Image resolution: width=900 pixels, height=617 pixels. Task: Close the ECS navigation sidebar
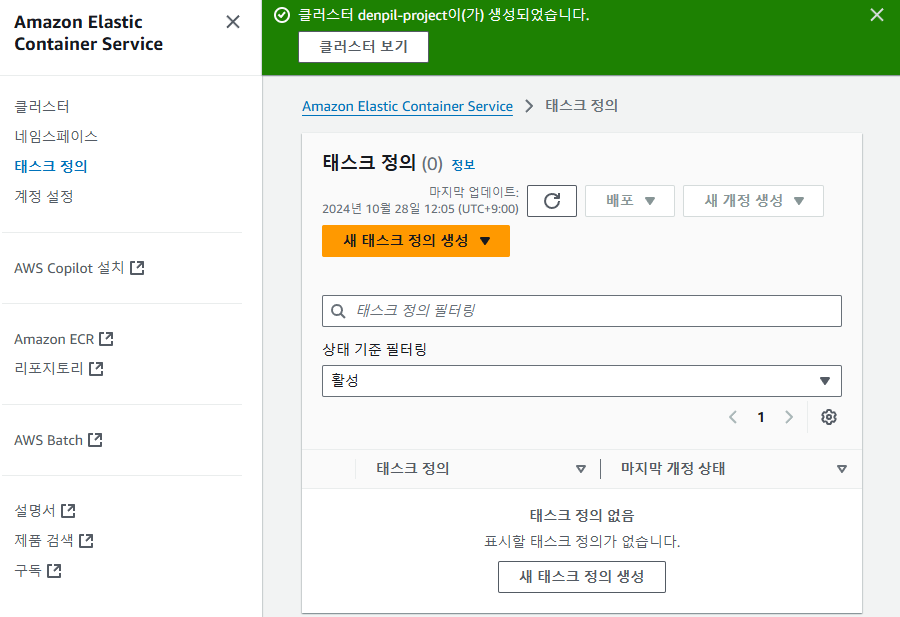(x=232, y=22)
